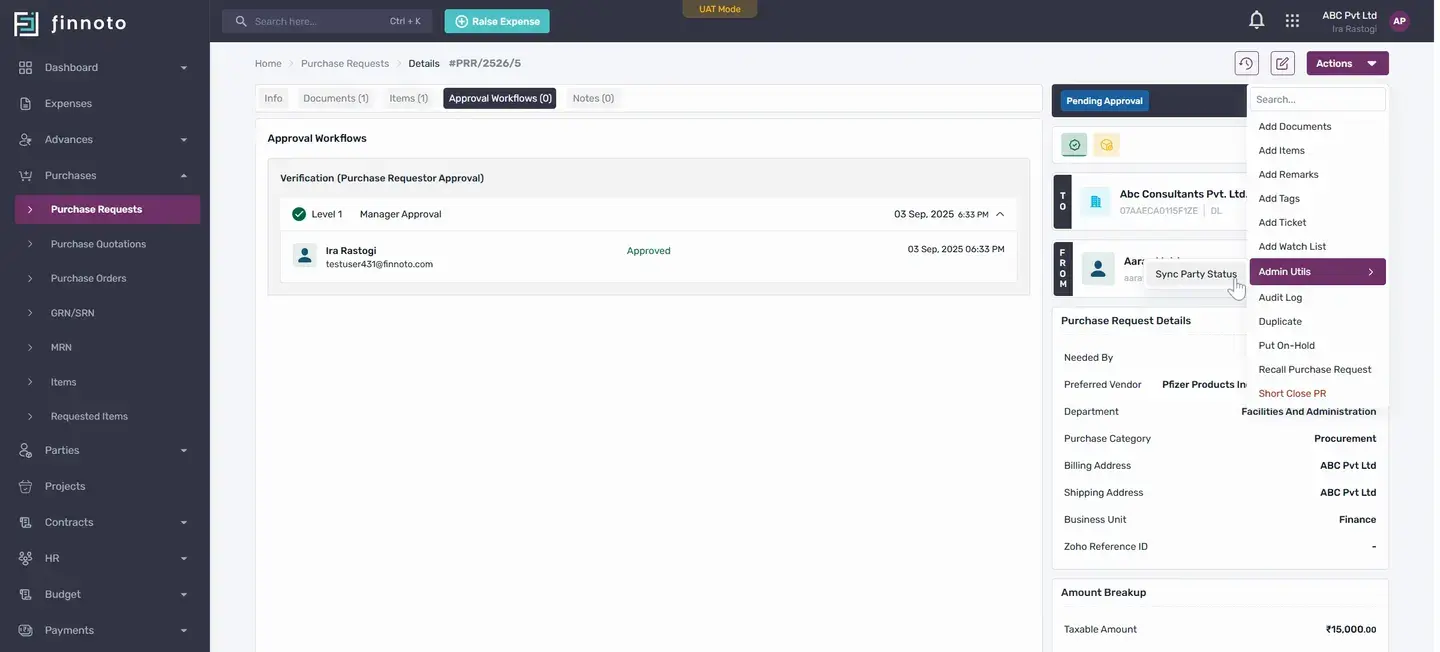Collapse the Level 1 approval chevron
This screenshot has height=652, width=1440.
point(1000,214)
